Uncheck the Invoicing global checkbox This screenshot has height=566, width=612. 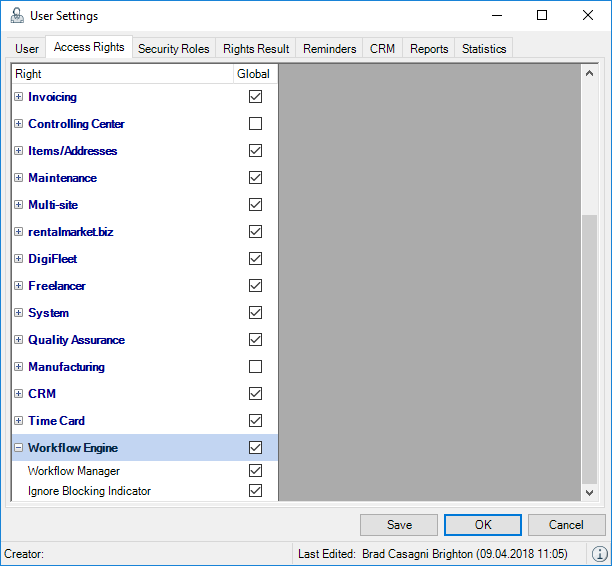point(255,97)
